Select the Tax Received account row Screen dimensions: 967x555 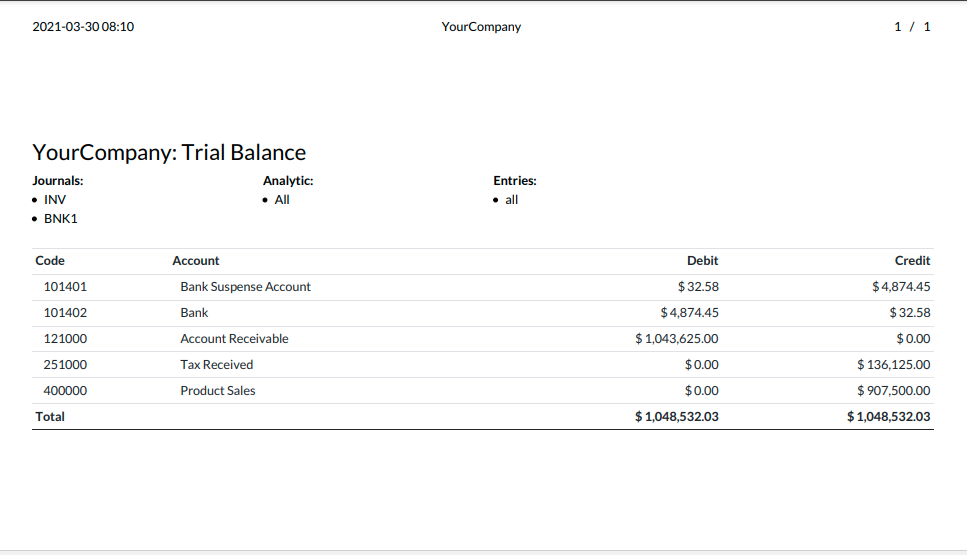pos(483,364)
